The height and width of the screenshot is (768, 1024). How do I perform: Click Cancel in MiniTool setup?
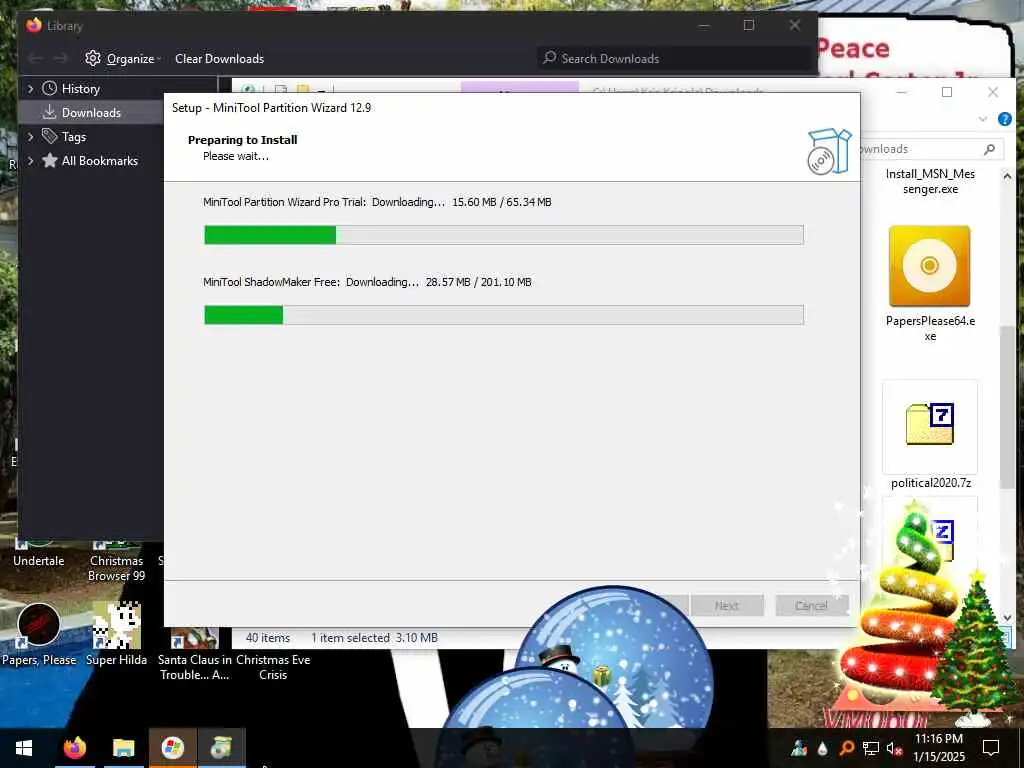click(812, 605)
